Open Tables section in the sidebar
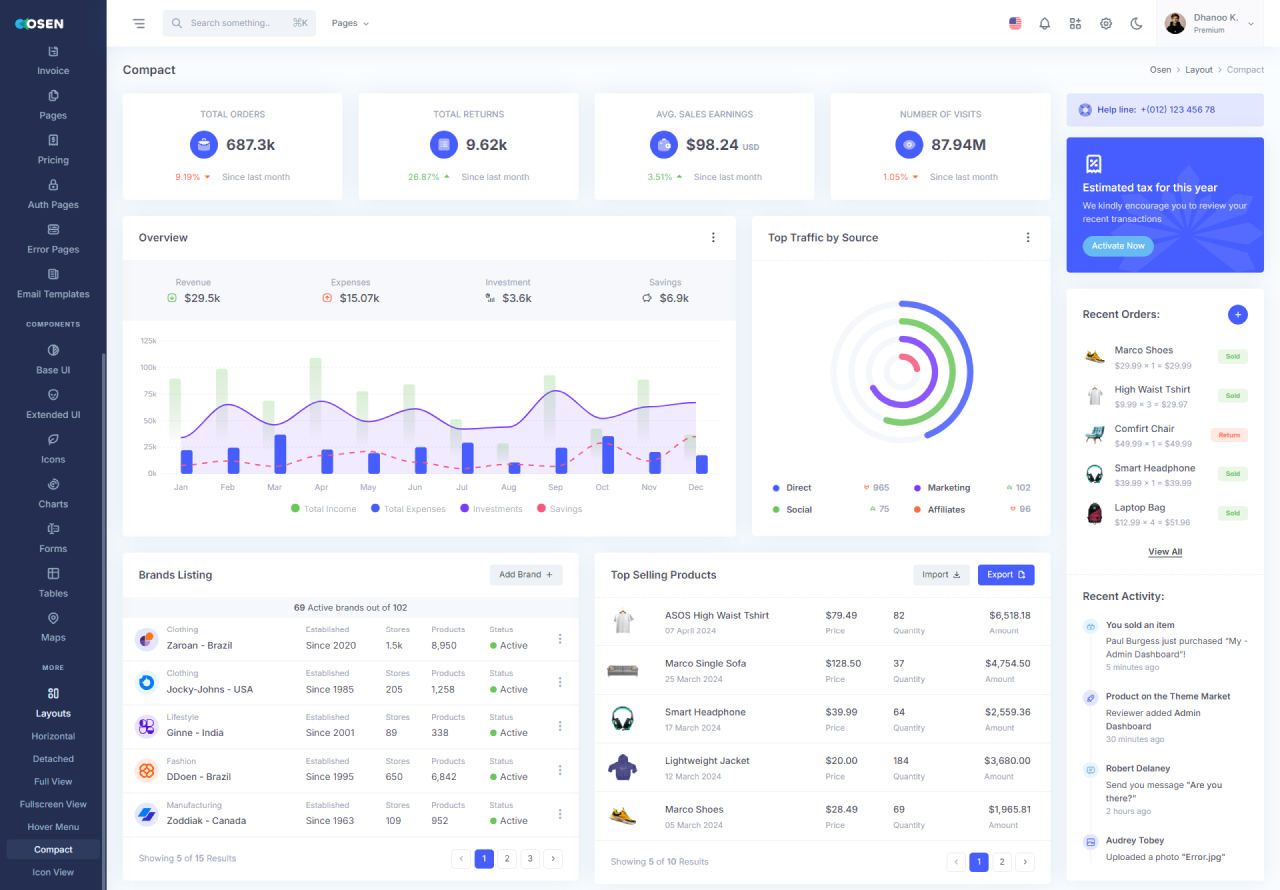Screen dimensions: 1280x890 [53, 583]
